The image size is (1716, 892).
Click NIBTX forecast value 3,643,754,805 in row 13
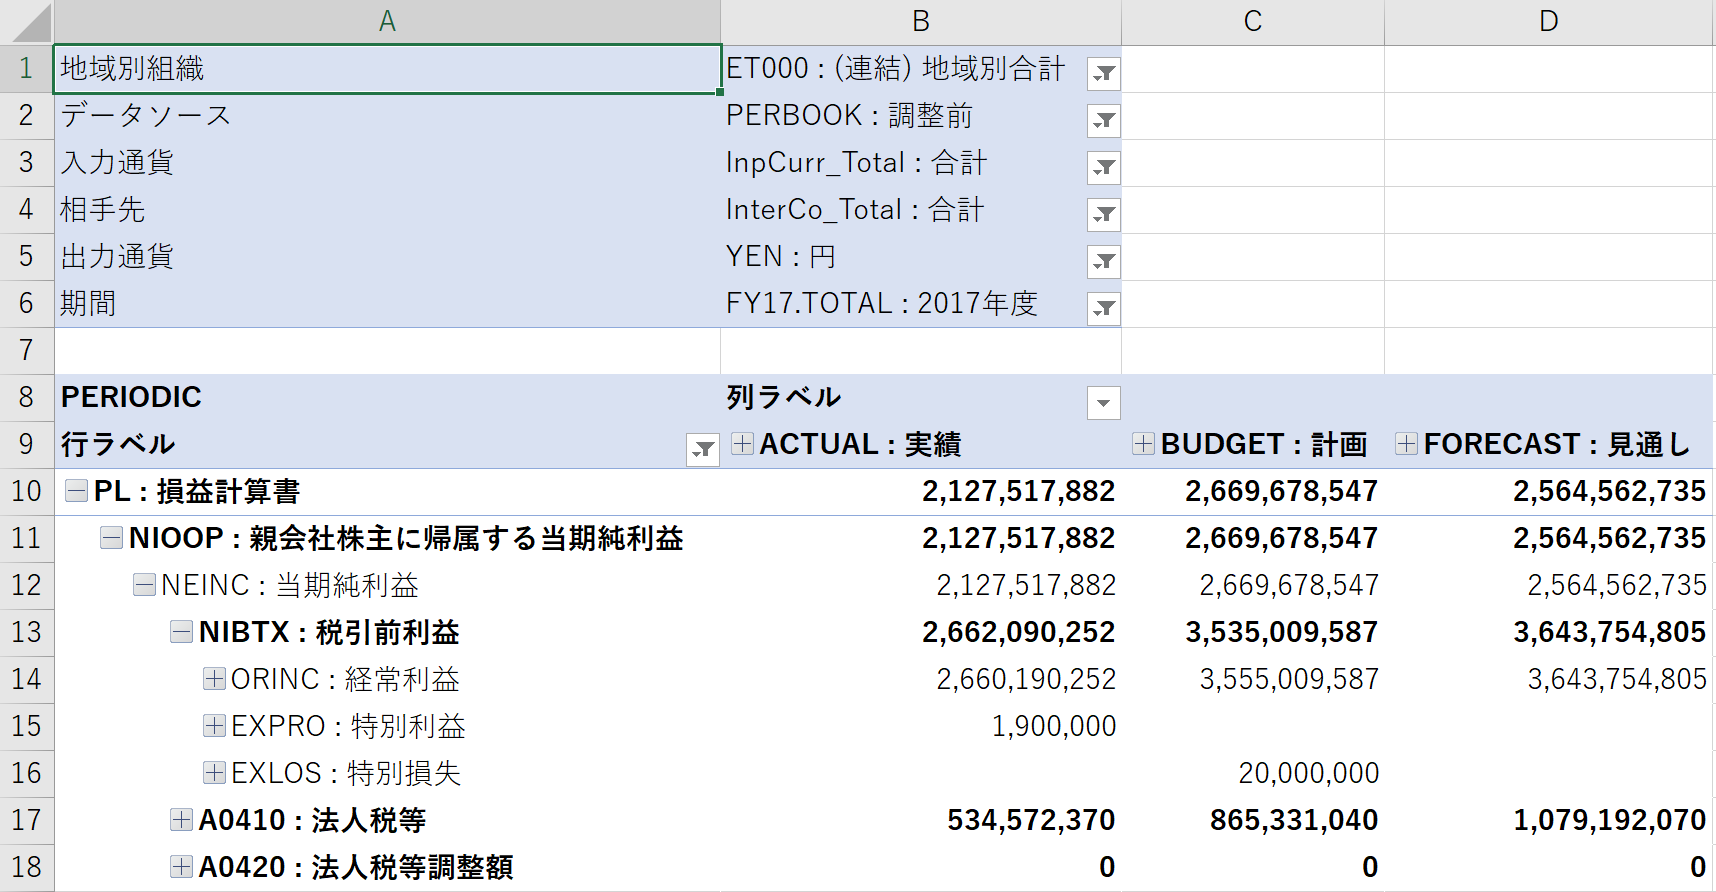[1609, 632]
